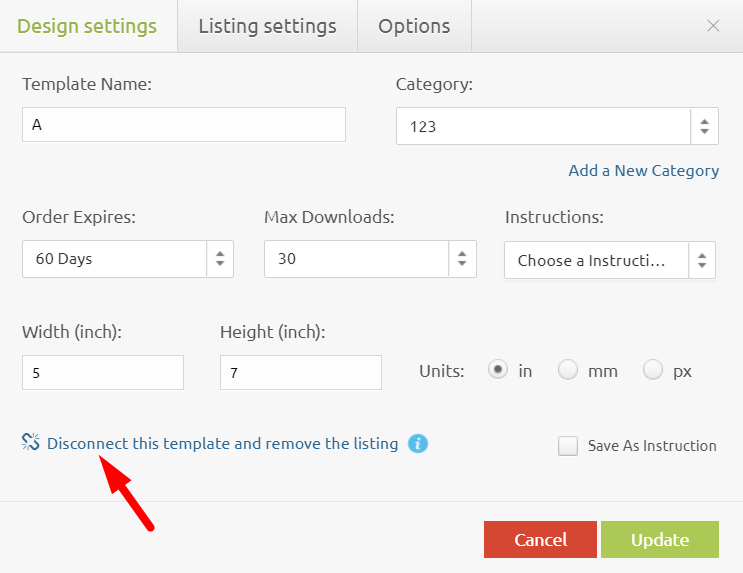Click the broken chain disconnect icon
Screen dimensions: 743x573
(x=30, y=443)
